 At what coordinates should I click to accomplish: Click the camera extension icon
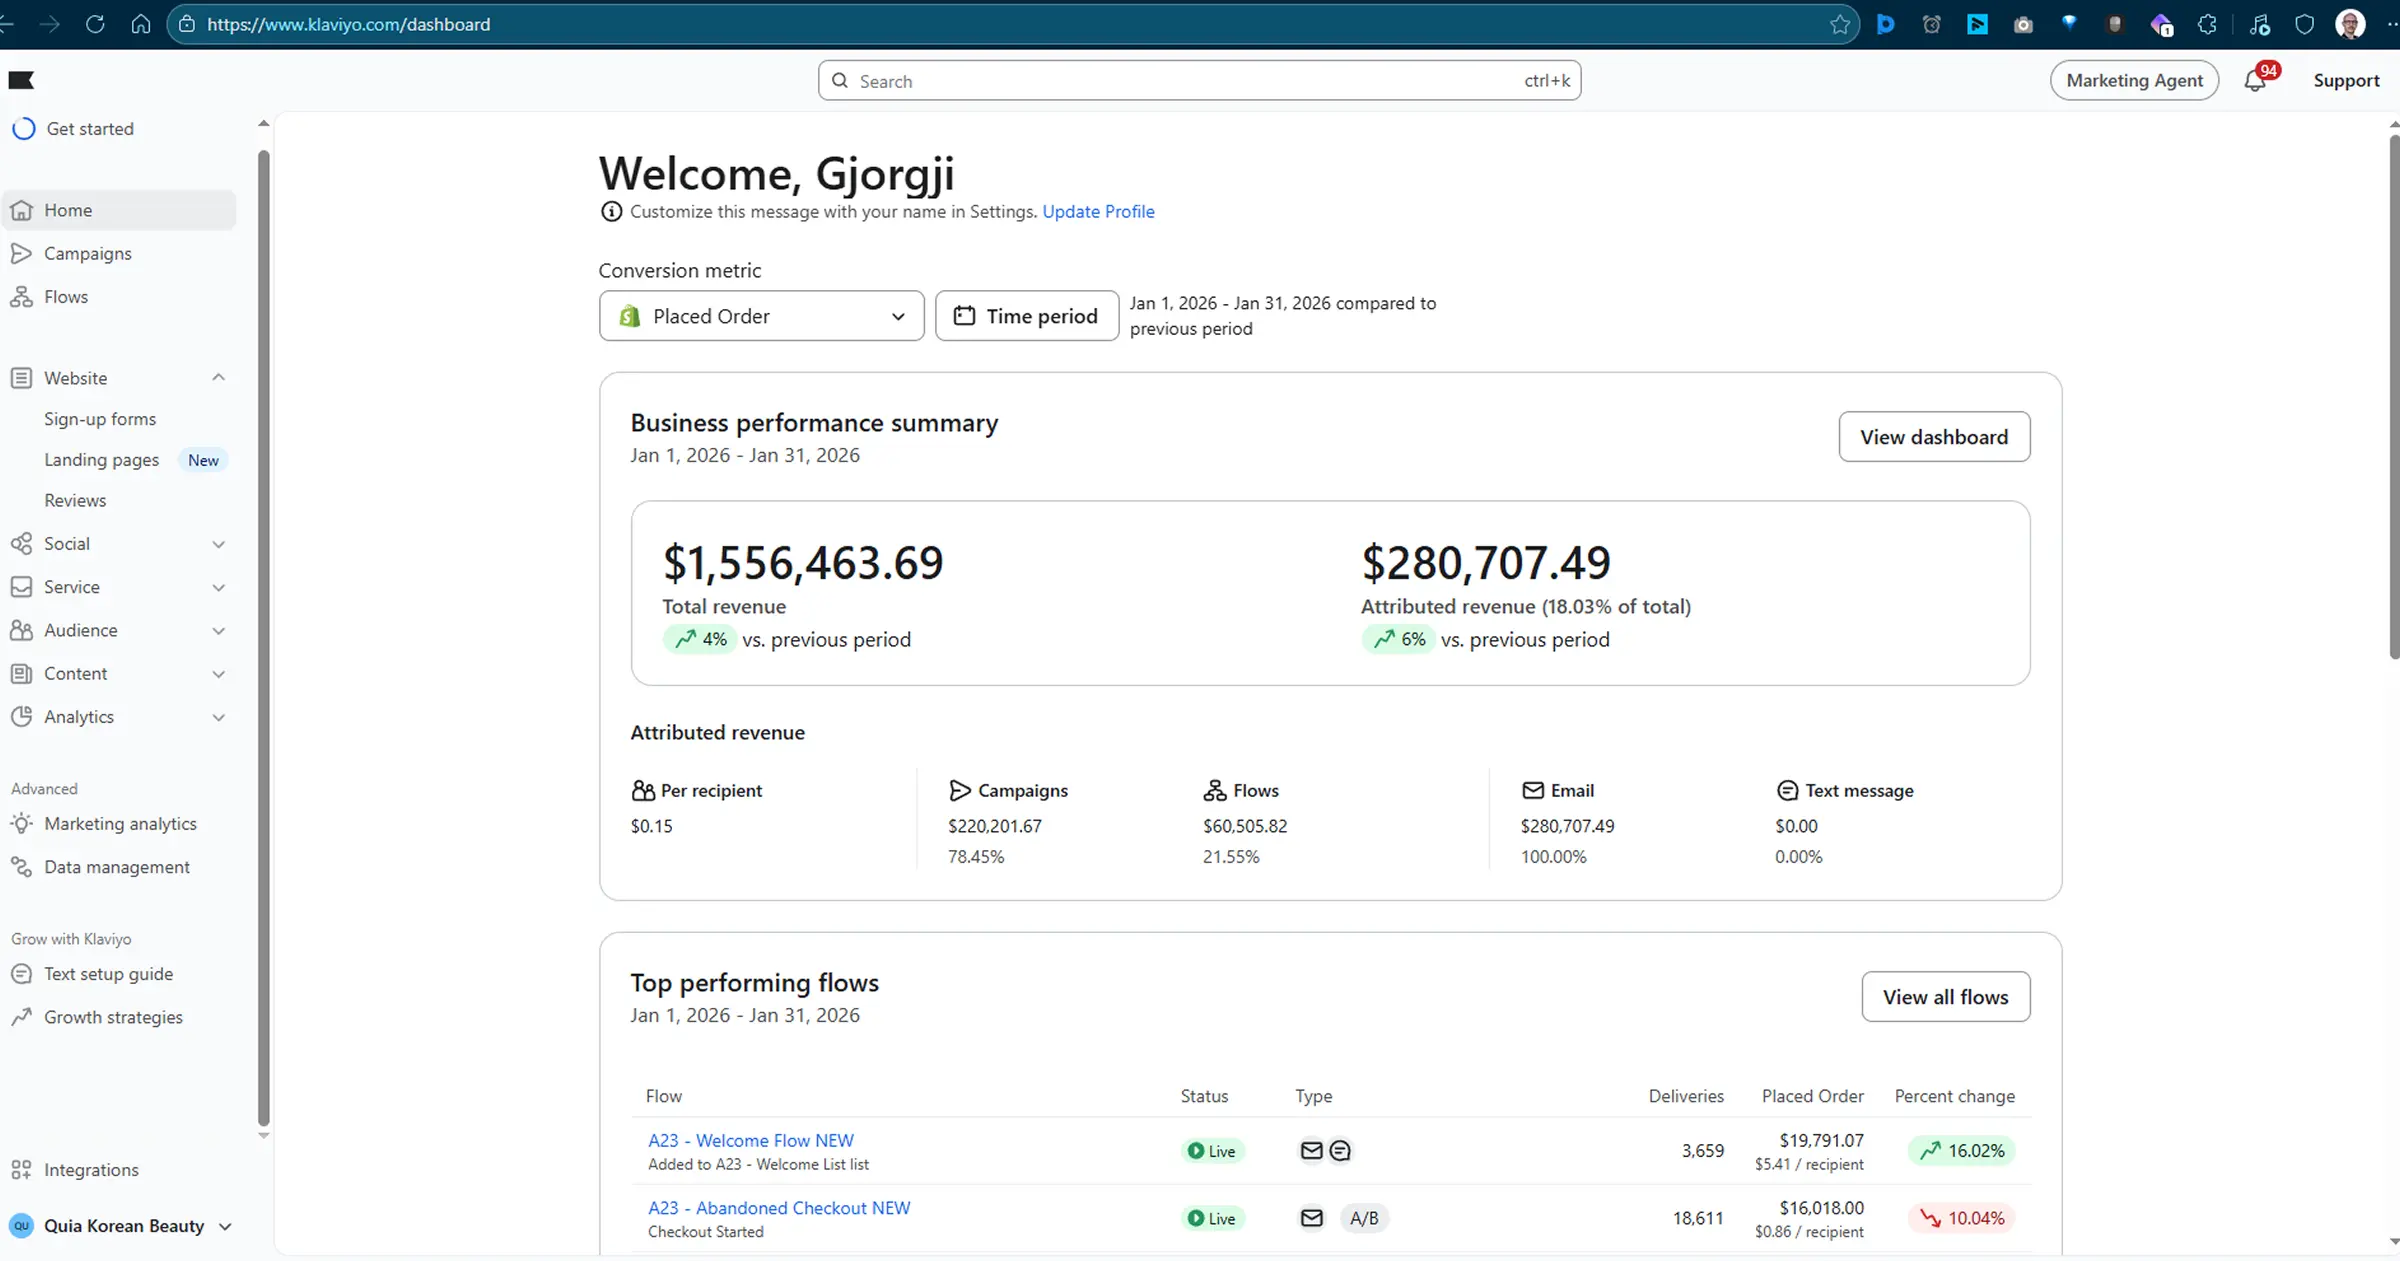[x=2023, y=24]
